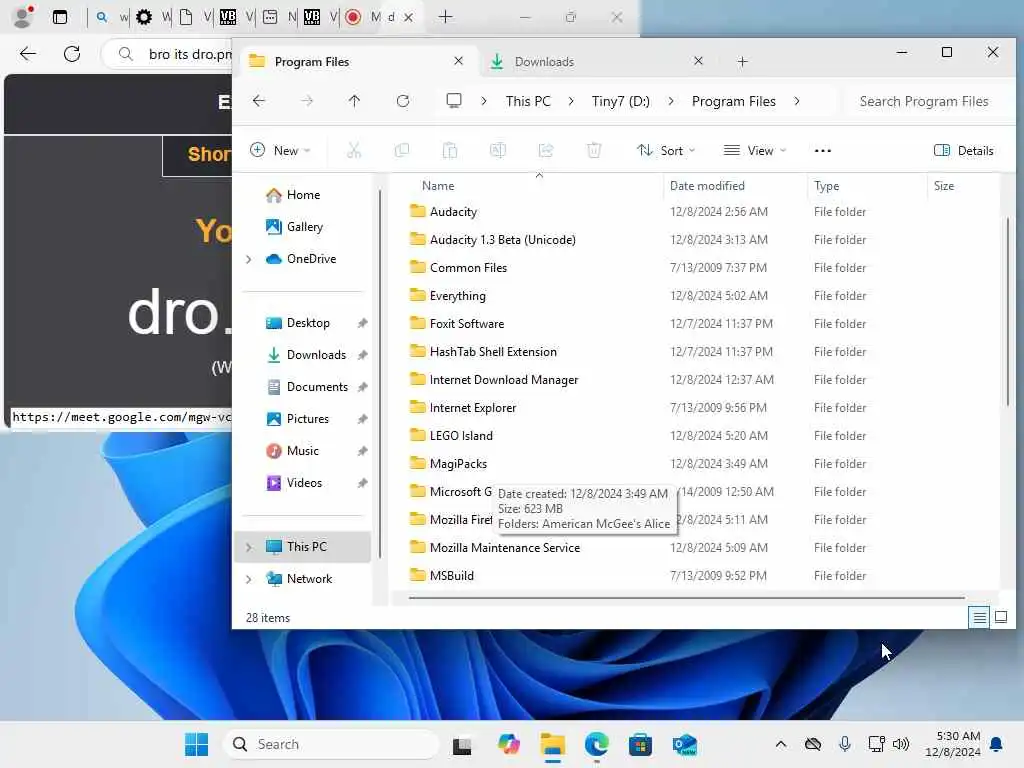Show hidden system tray icons chevron
Viewport: 1024px width, 768px height.
tap(780, 744)
